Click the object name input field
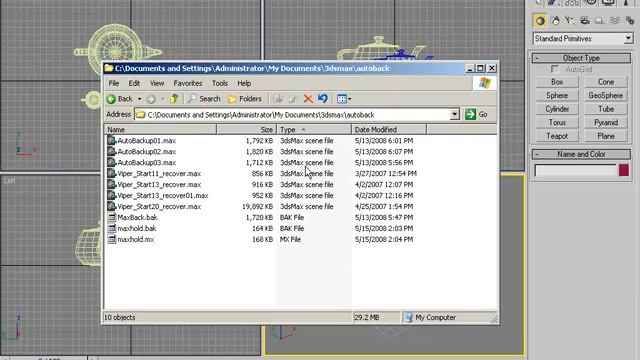This screenshot has width=640, height=360. (x=575, y=170)
